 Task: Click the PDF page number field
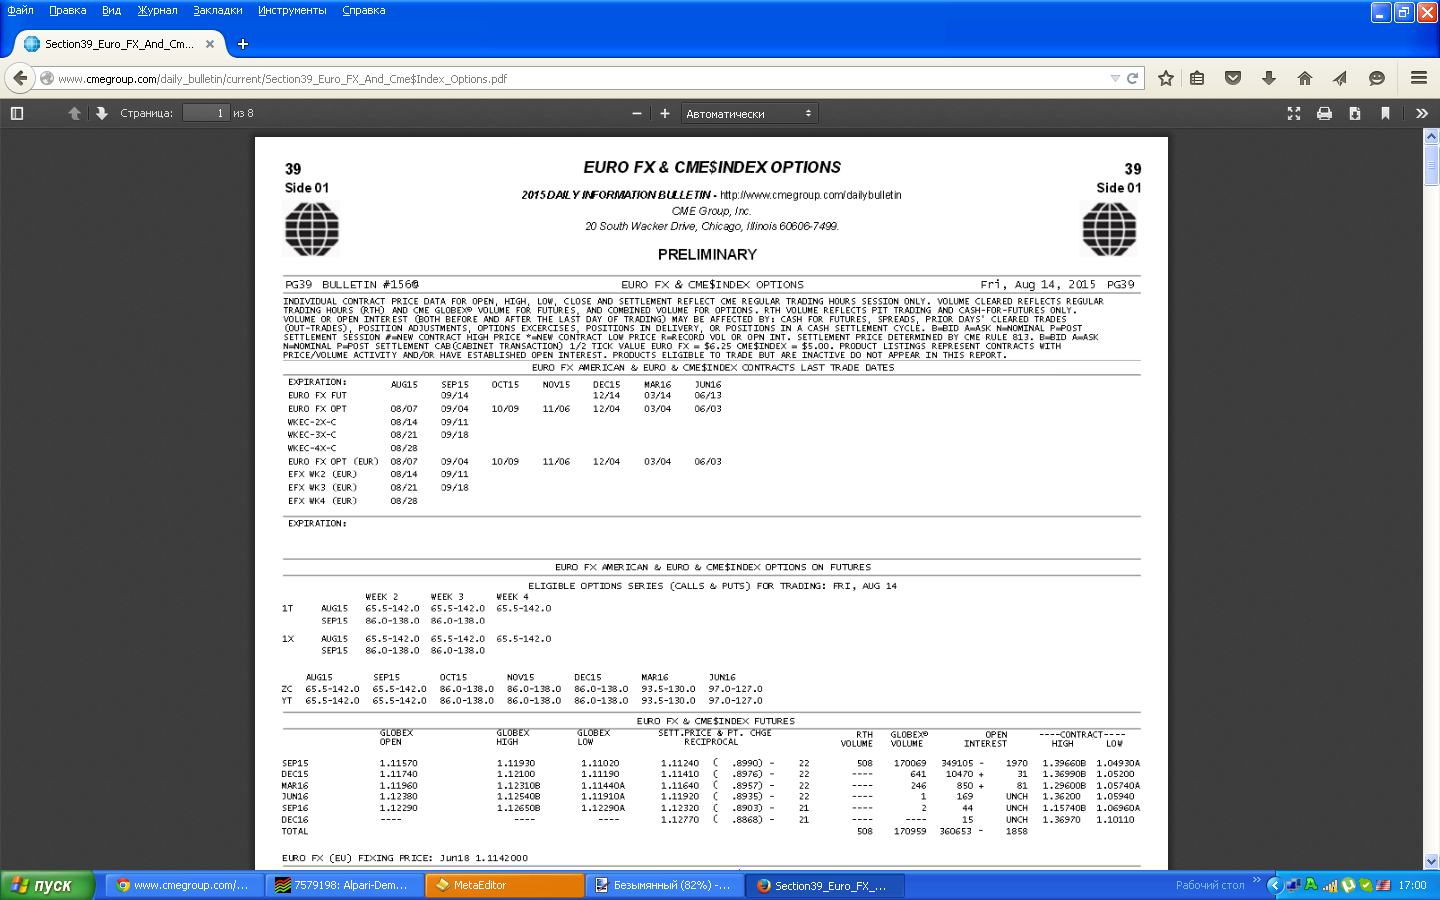pos(207,113)
